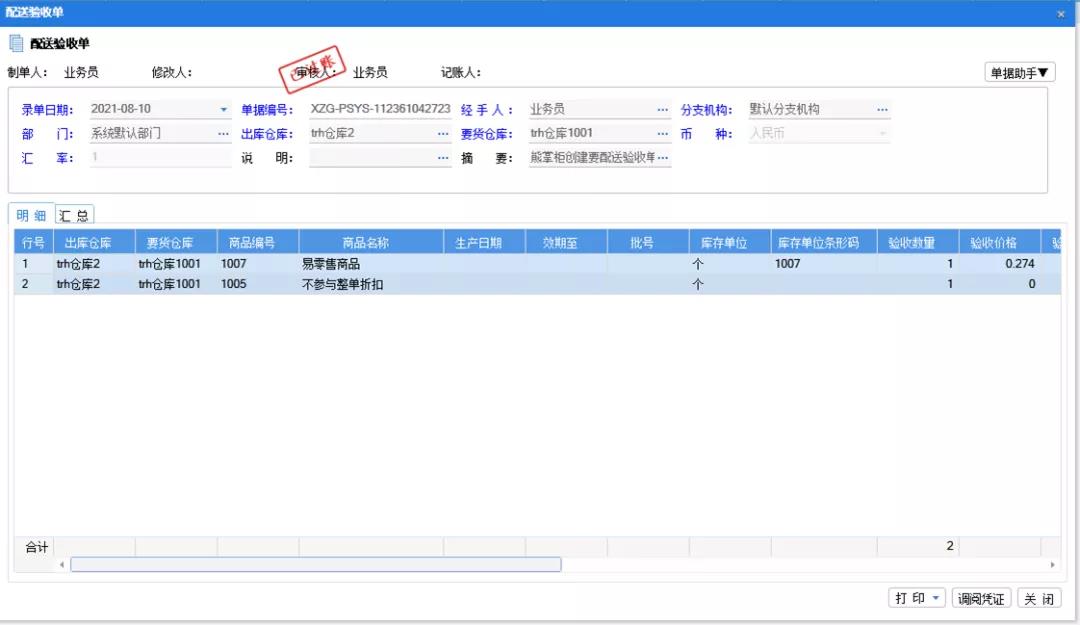Click the 配送验收单 document icon
The image size is (1080, 625).
[x=16, y=43]
